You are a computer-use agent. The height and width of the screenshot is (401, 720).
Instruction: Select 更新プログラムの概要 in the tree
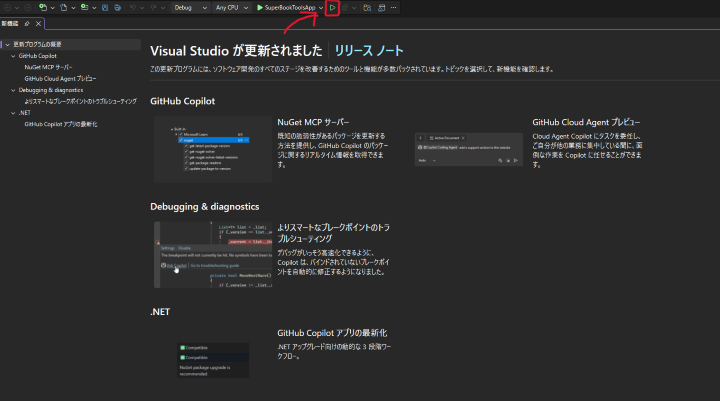pyautogui.click(x=37, y=45)
